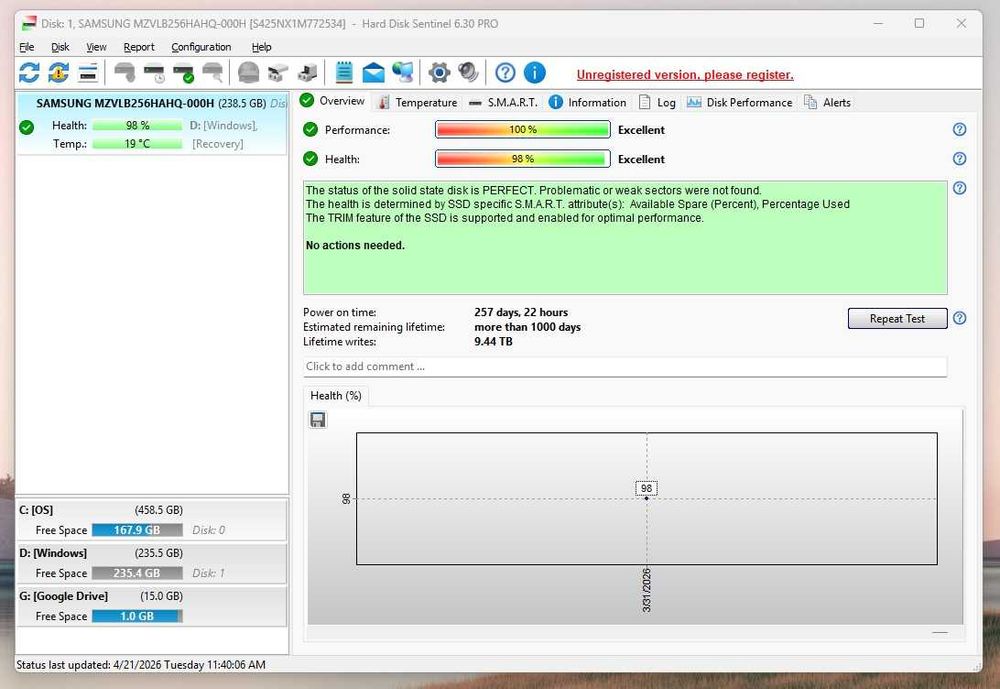Click the 'Unregistered version, please register' link
This screenshot has width=1000, height=689.
[x=685, y=75]
